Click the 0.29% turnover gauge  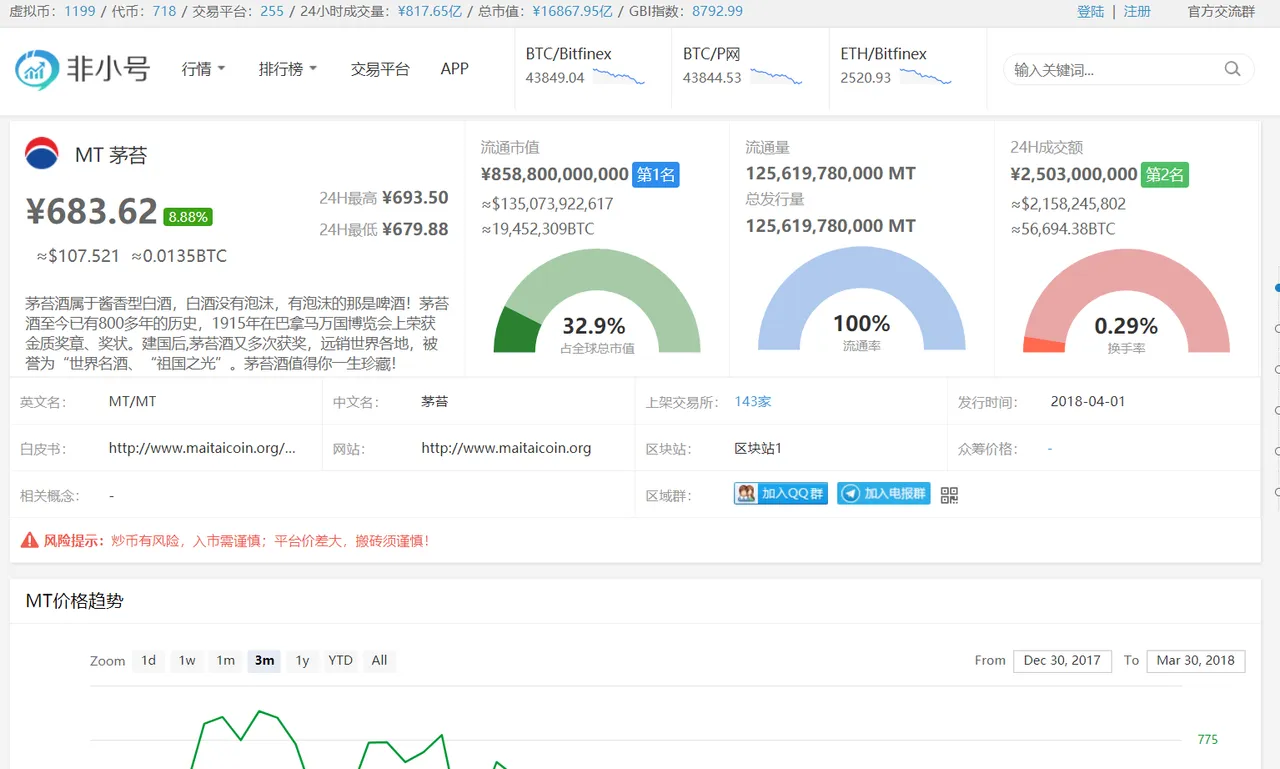point(1126,301)
